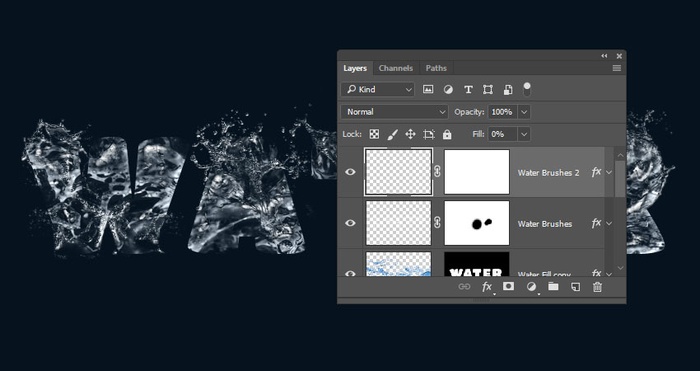Hide the Water Brushes 2 layer
Screen dimensions: 700x371
pos(350,172)
